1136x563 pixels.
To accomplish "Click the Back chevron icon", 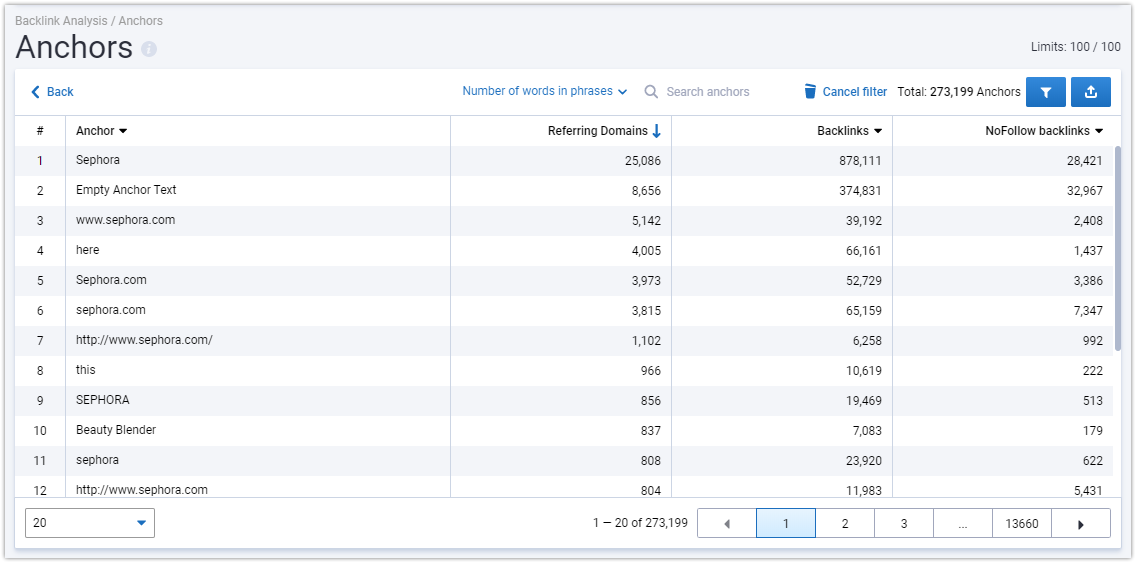I will (x=35, y=92).
